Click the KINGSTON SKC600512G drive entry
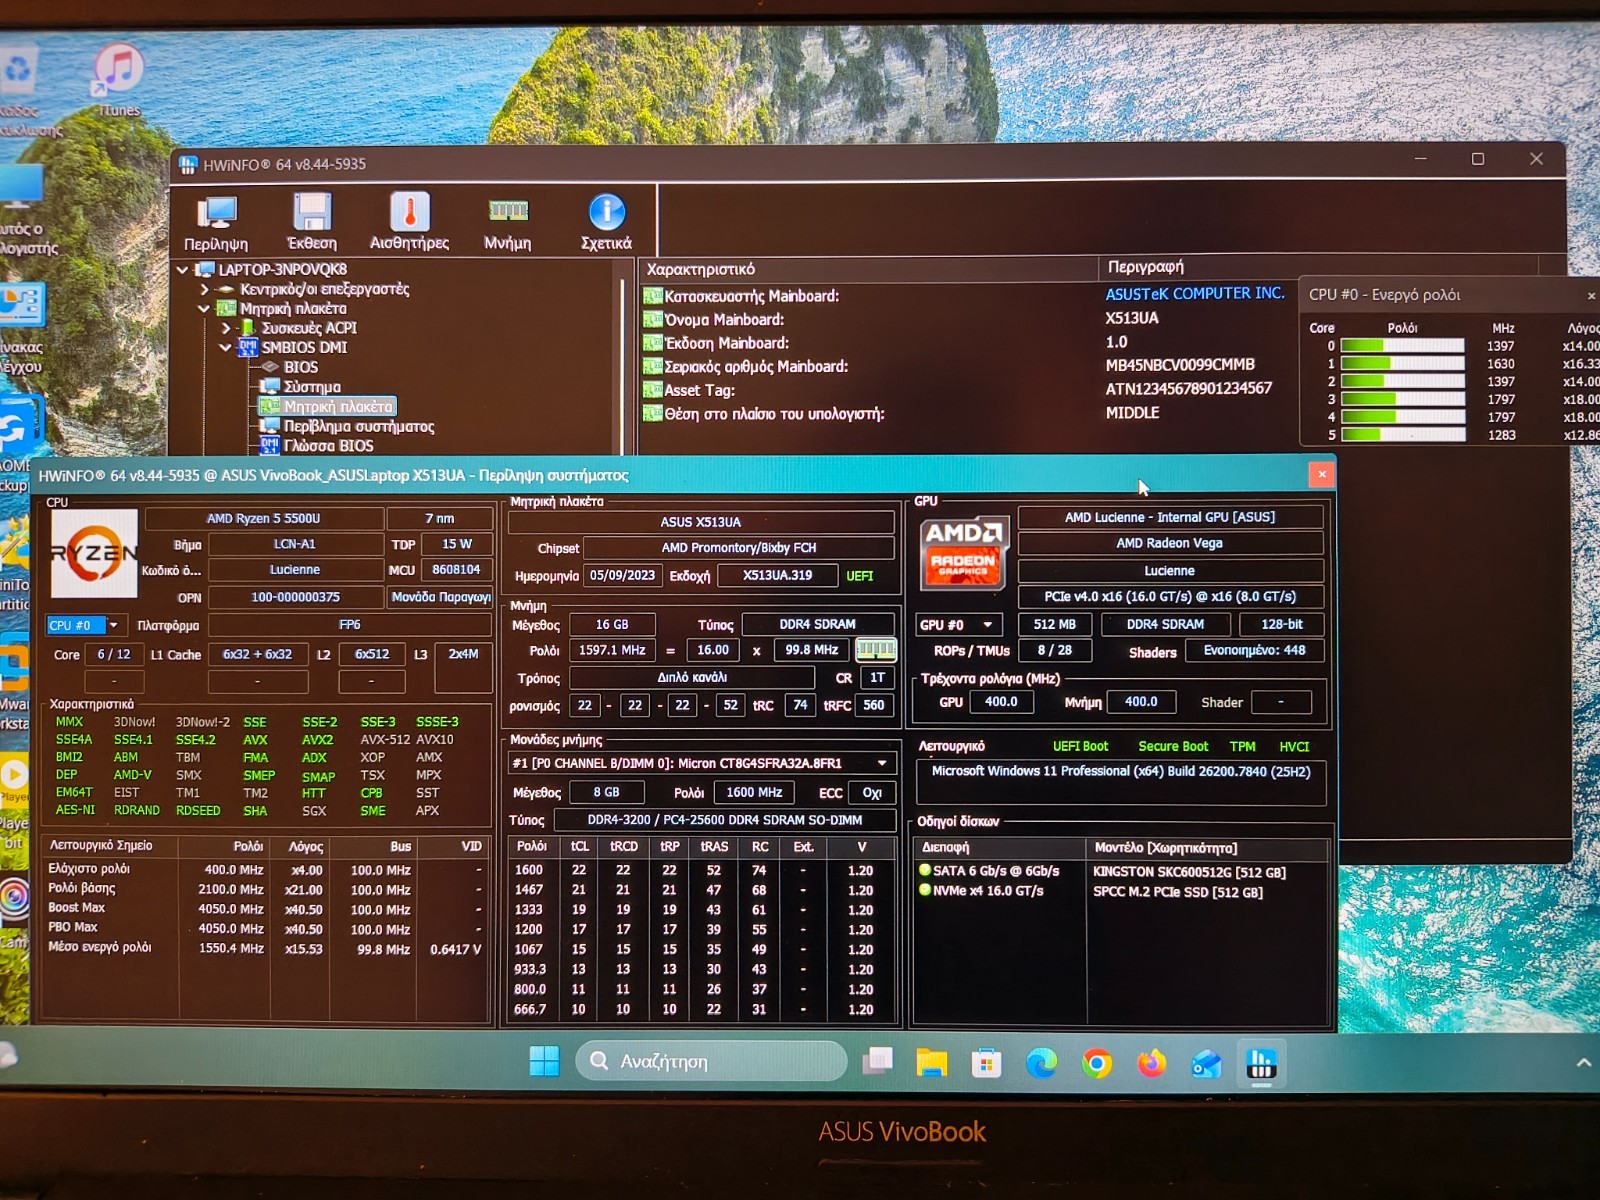 point(1189,872)
